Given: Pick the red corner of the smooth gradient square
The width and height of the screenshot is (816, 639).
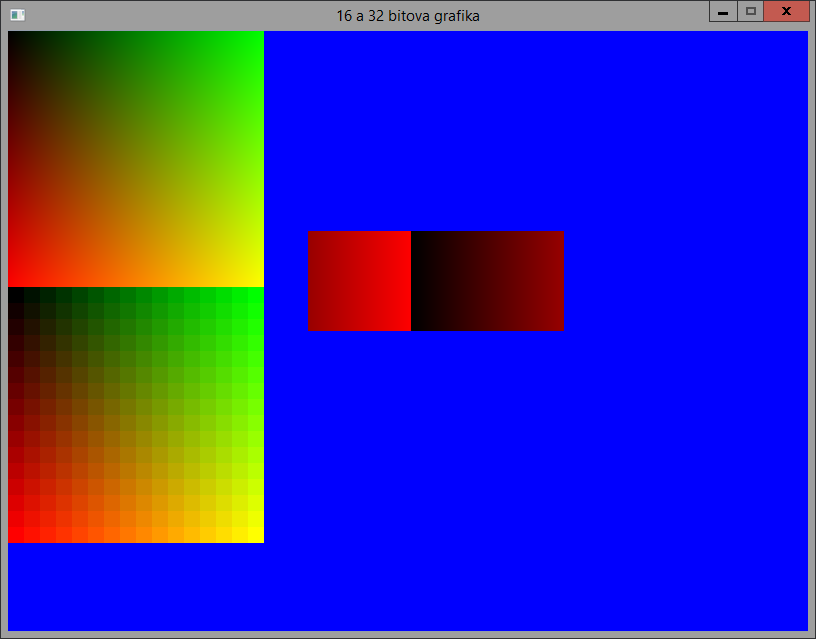Looking at the screenshot, I should click(13, 281).
